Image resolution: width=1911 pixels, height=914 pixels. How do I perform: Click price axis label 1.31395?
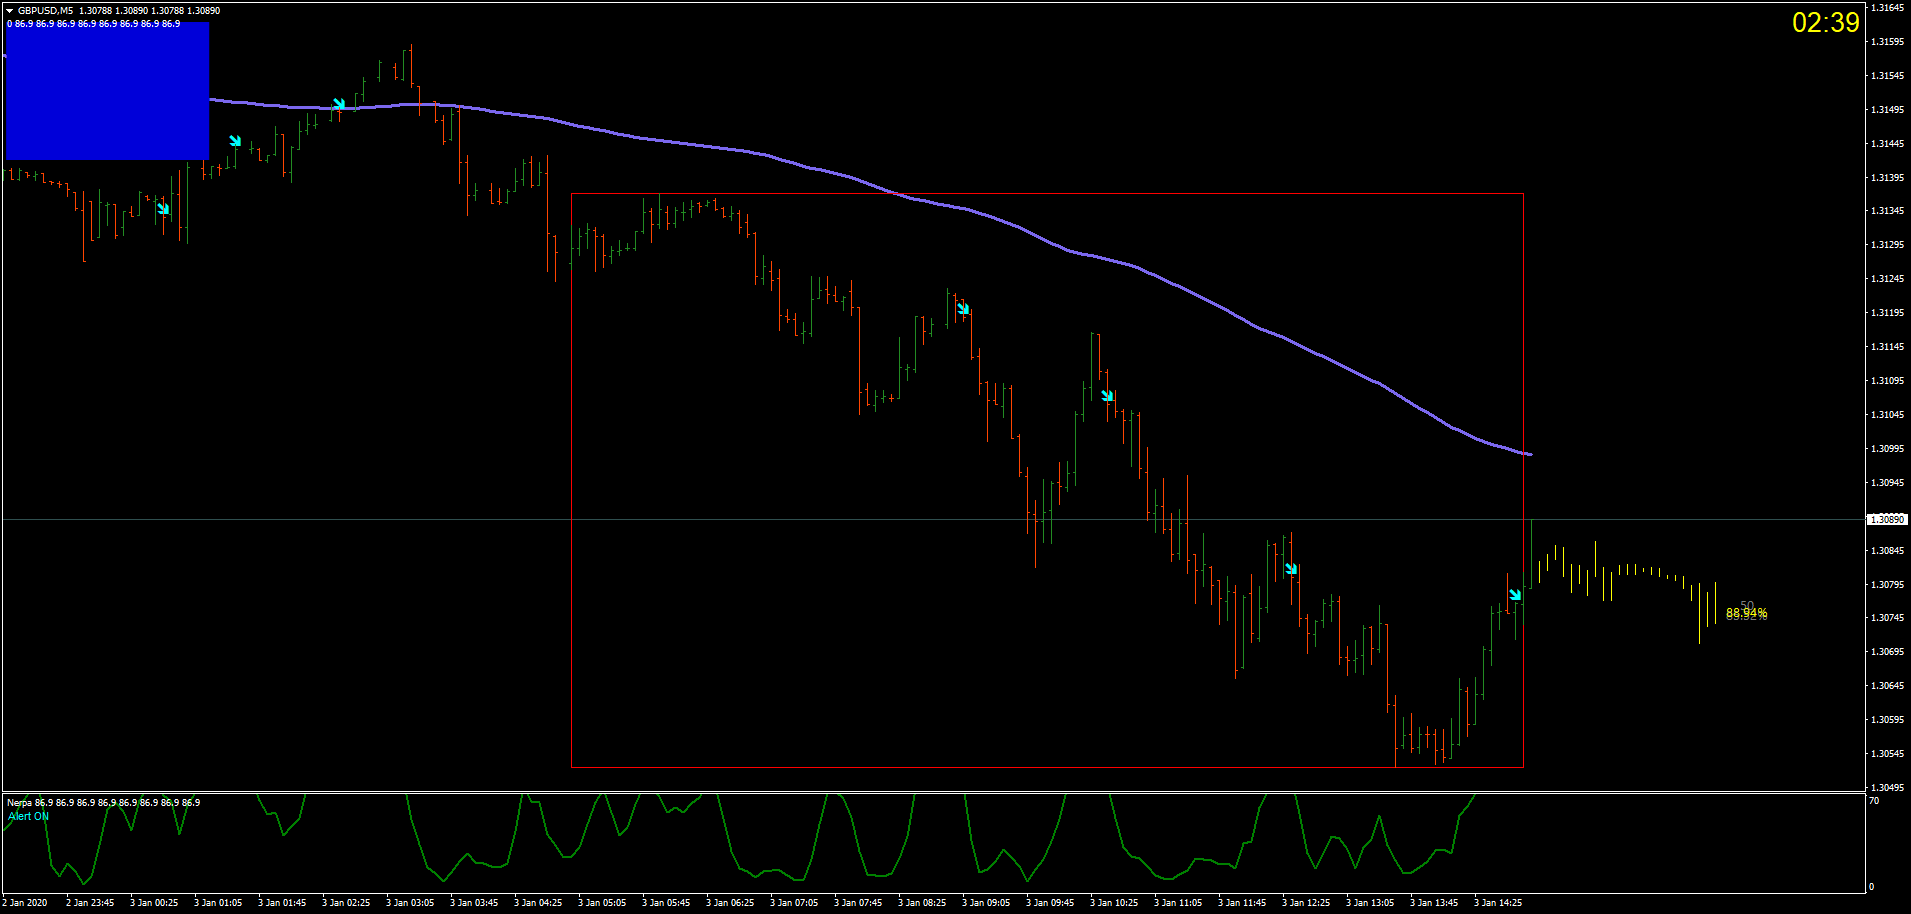[1887, 178]
